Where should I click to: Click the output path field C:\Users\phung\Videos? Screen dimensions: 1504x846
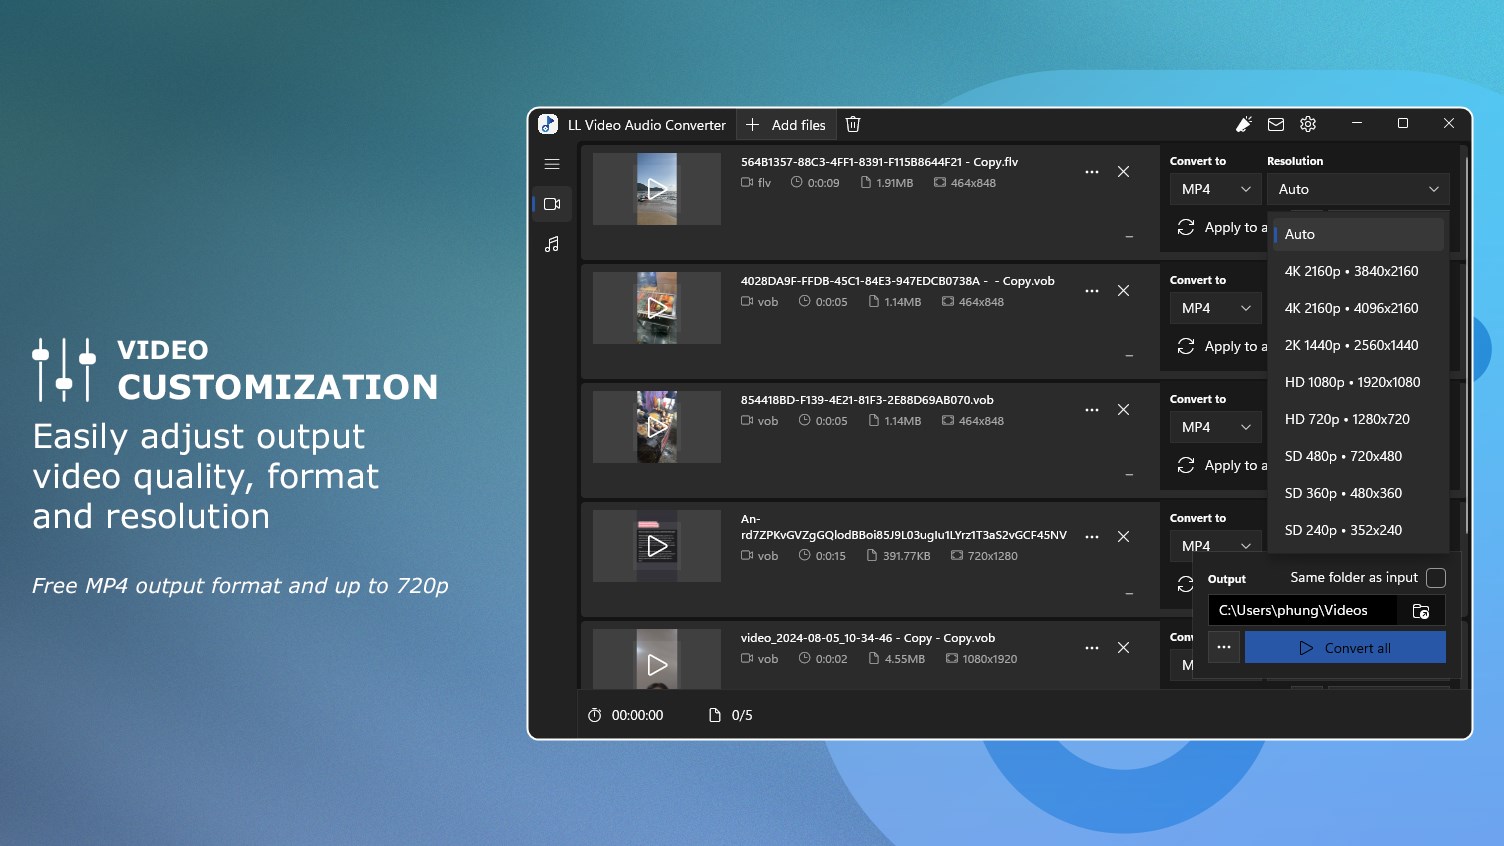pyautogui.click(x=1302, y=610)
